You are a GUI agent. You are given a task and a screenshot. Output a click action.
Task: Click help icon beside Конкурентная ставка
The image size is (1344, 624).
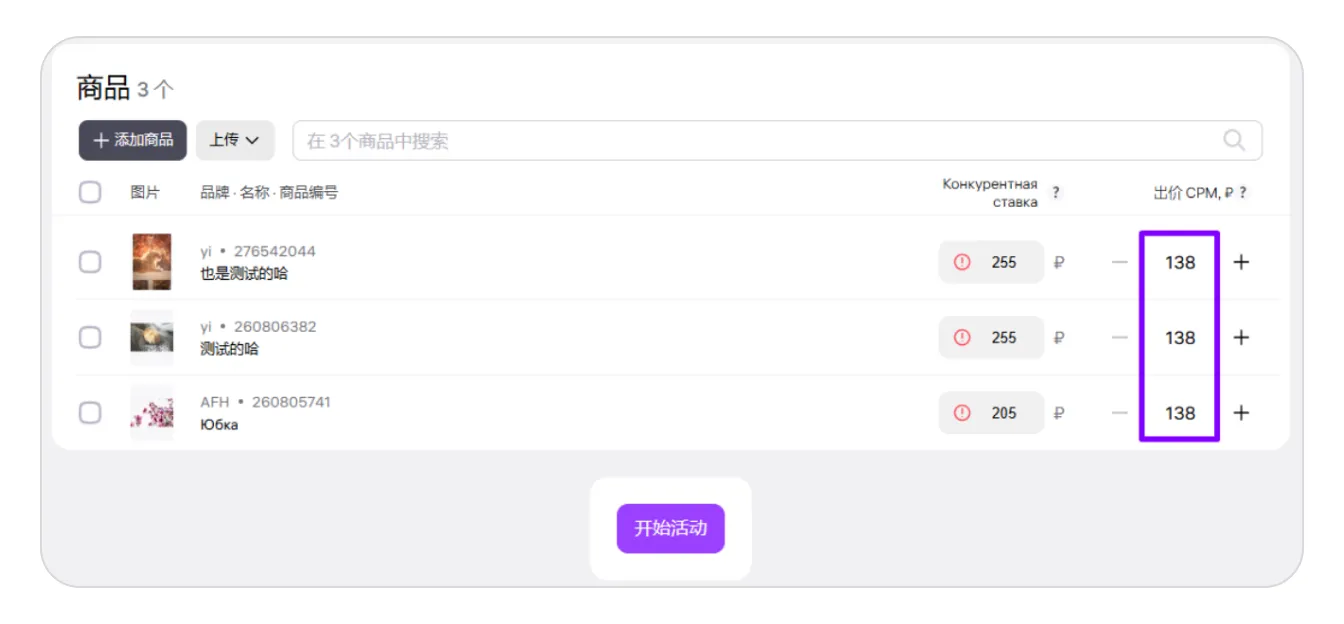coord(1056,193)
